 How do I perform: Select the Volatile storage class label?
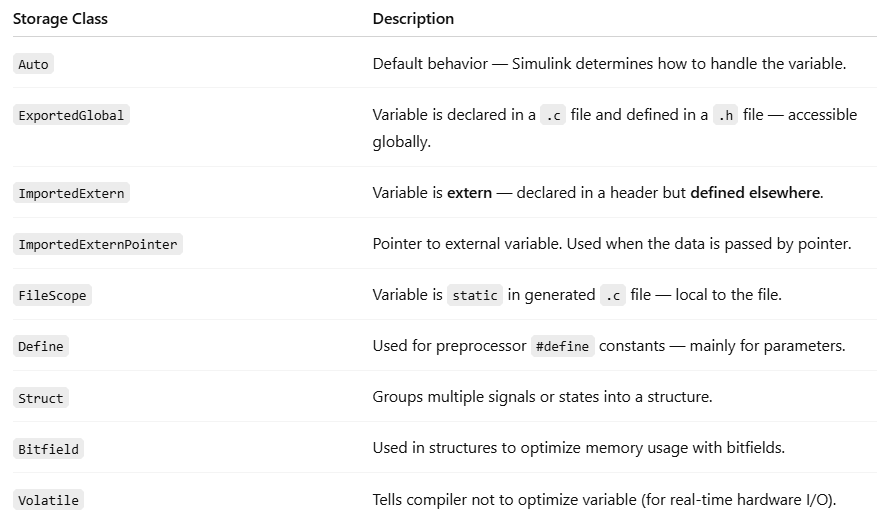point(48,500)
